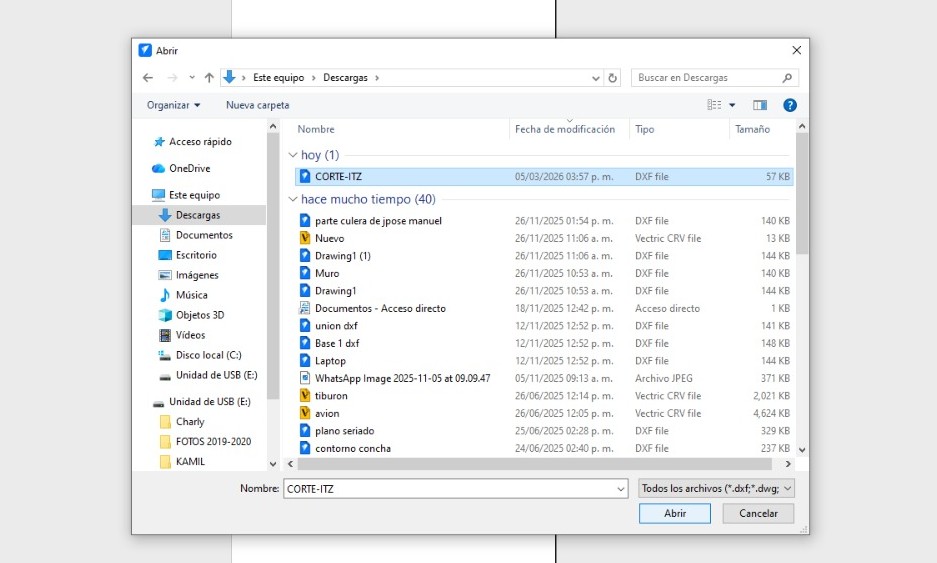Open the view options dropdown arrow
Image resolution: width=937 pixels, height=563 pixels.
click(x=732, y=105)
